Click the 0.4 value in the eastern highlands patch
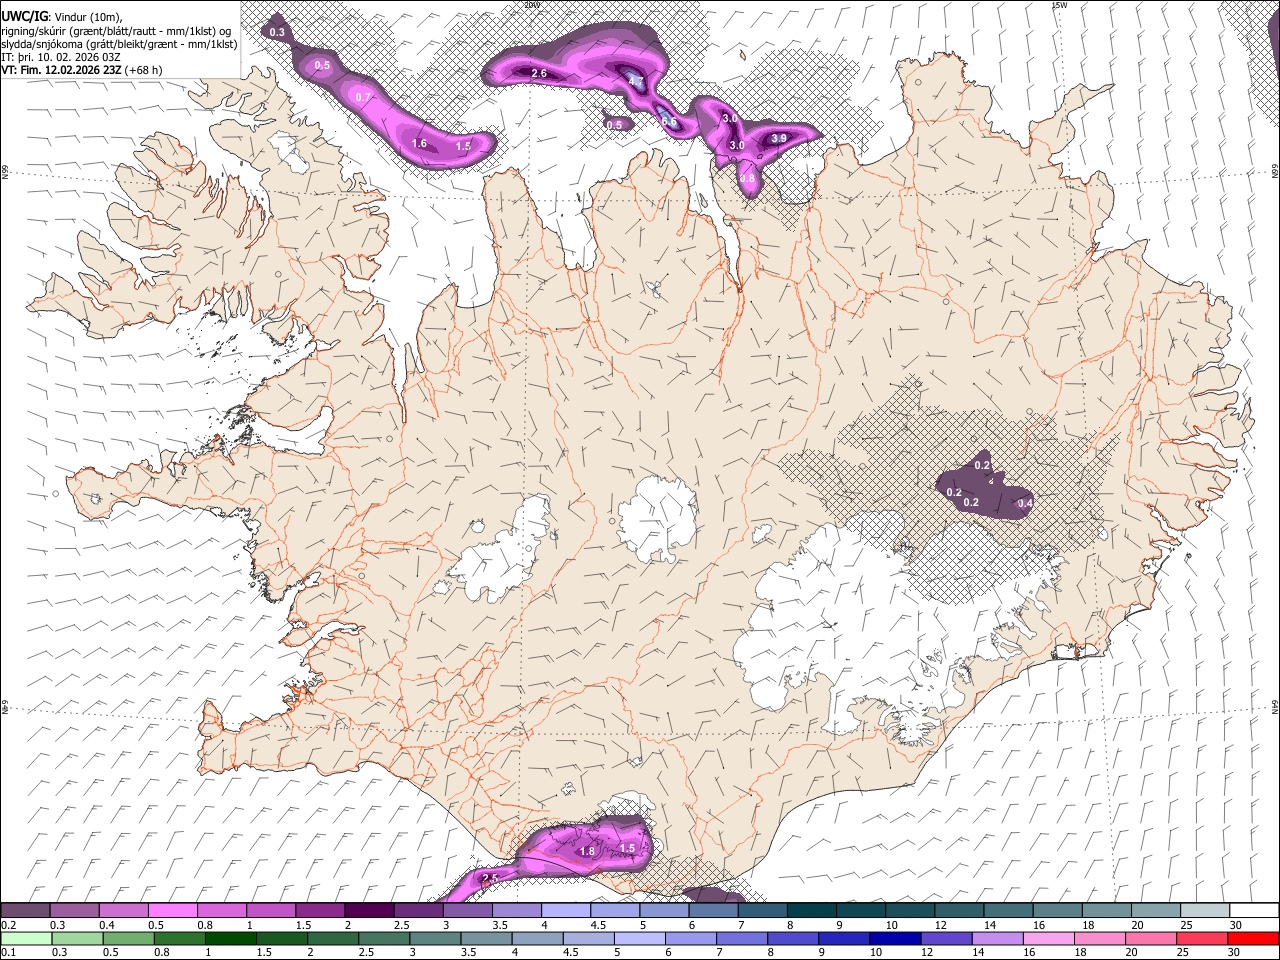This screenshot has width=1280, height=960. (1025, 503)
